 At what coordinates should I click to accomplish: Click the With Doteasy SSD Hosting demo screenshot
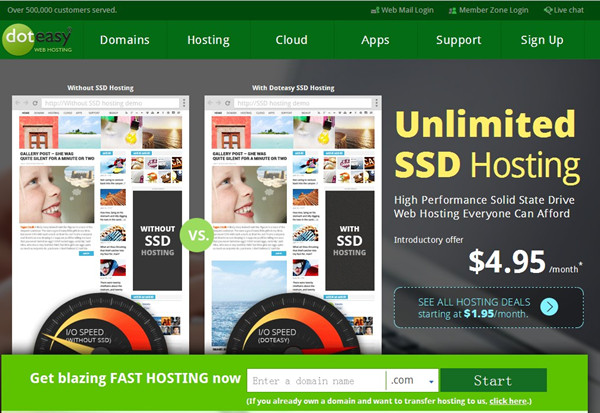pyautogui.click(x=293, y=224)
